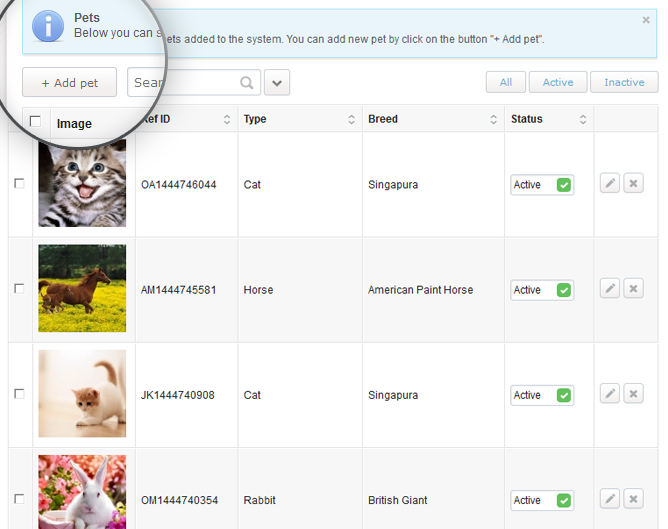Sort table by Breed column
The width and height of the screenshot is (668, 529).
click(x=493, y=119)
